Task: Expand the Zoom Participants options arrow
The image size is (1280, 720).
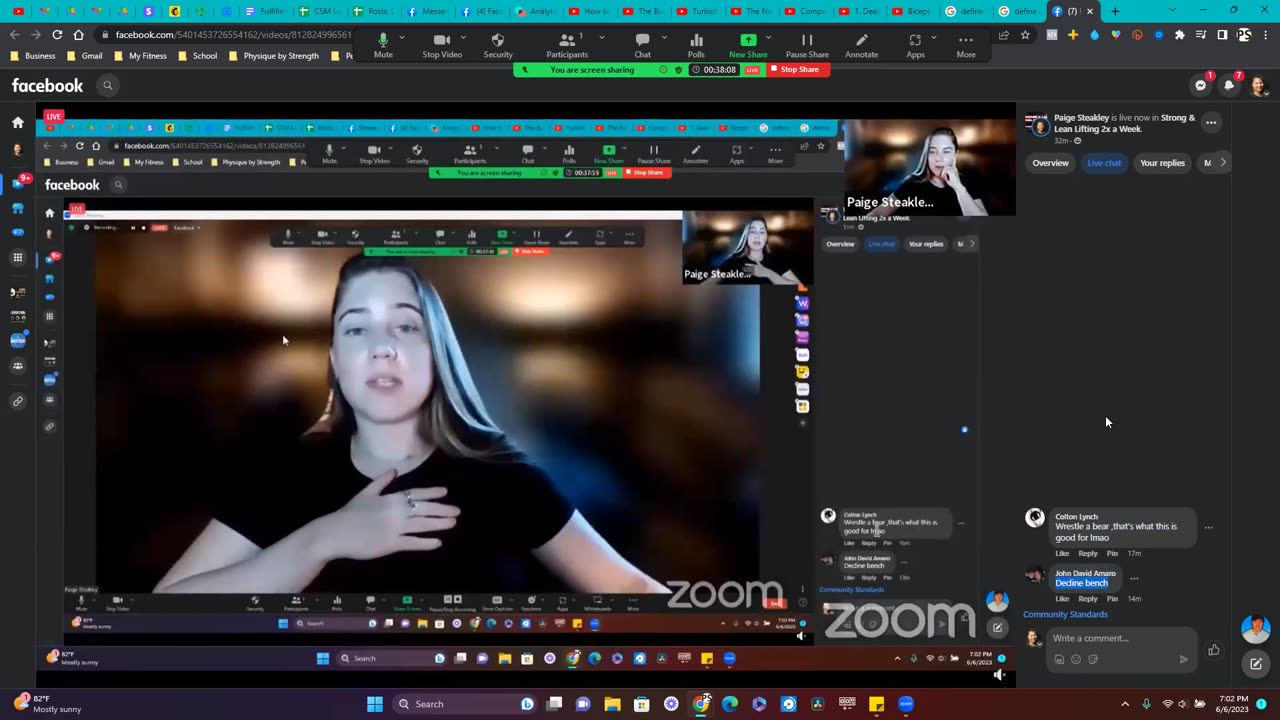Action: 601,38
